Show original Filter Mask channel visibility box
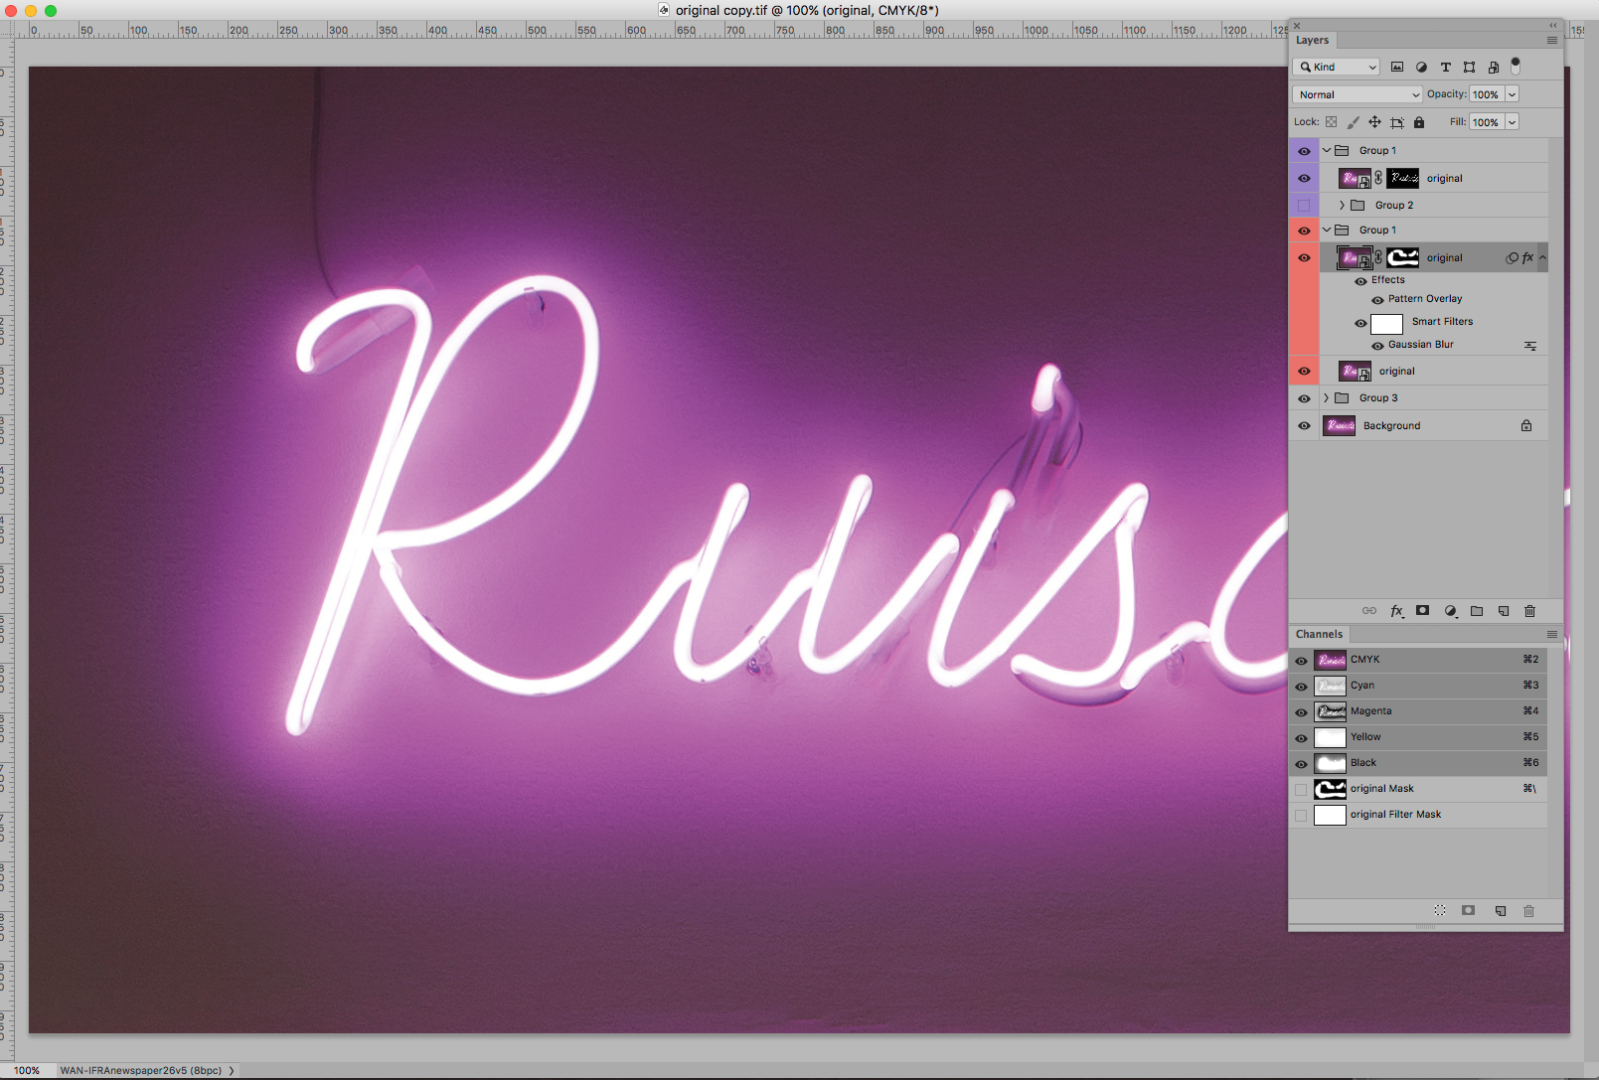The width and height of the screenshot is (1599, 1080). pos(1301,815)
